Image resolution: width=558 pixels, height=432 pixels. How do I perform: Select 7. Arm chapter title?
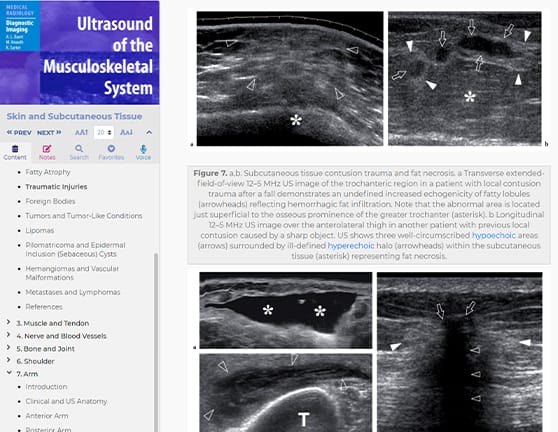pyautogui.click(x=27, y=374)
